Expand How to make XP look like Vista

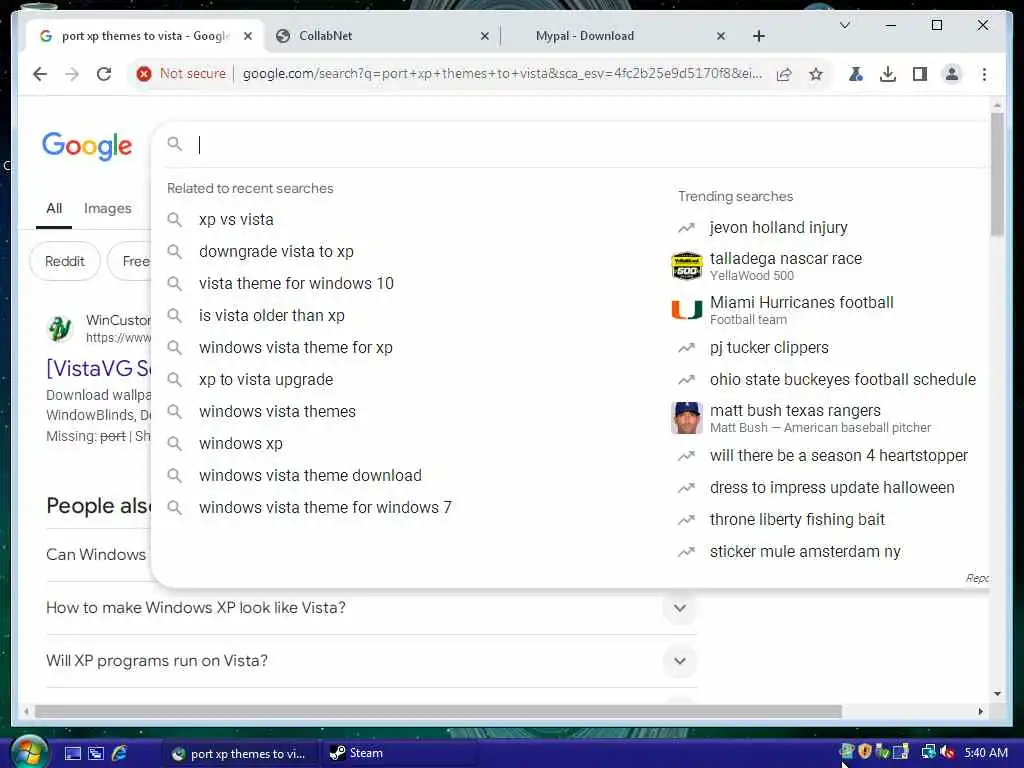[679, 609]
